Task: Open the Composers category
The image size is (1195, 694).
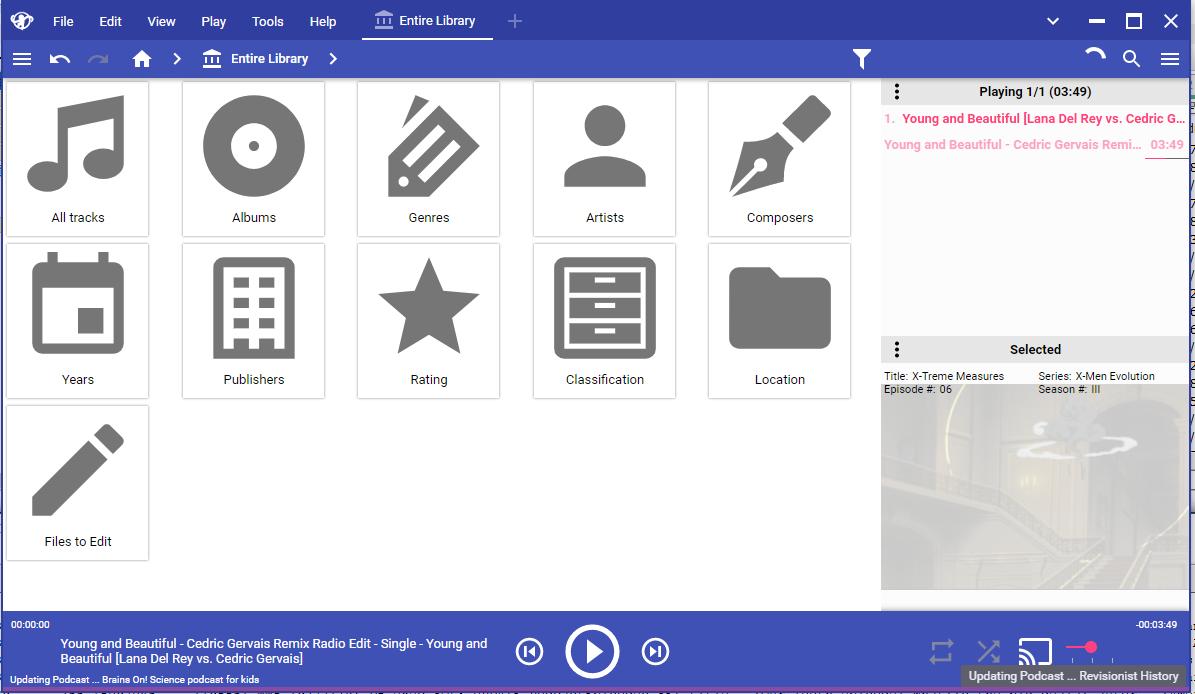Action: click(x=780, y=159)
